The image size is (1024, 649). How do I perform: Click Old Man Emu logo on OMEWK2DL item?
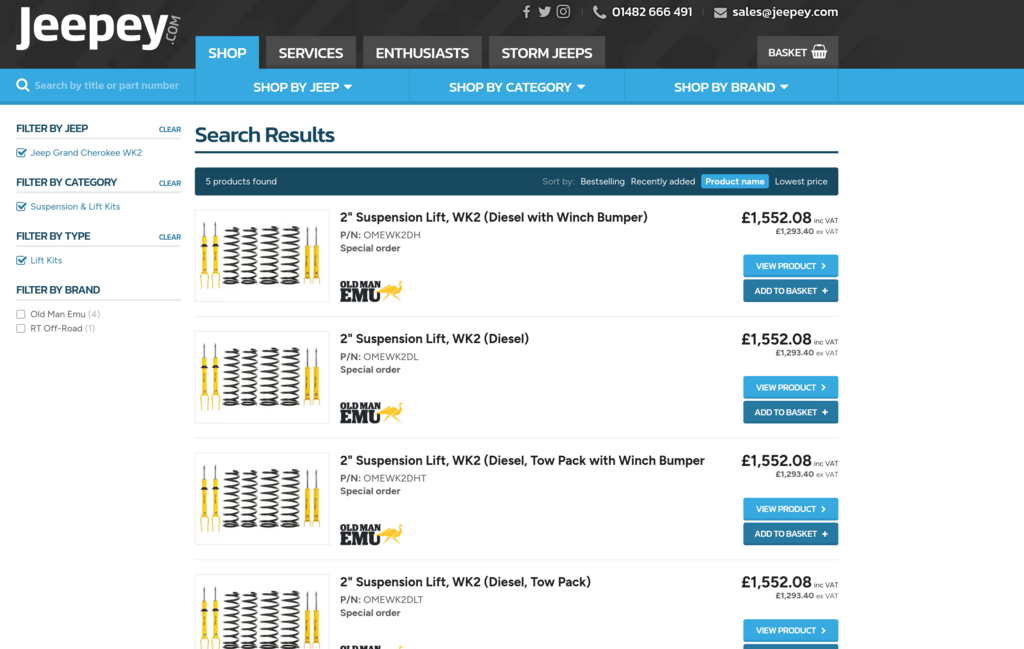(x=371, y=413)
